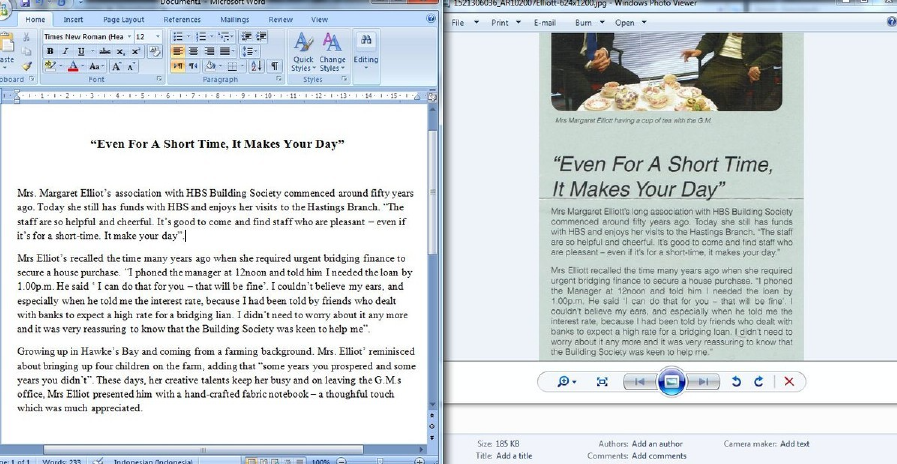This screenshot has width=897, height=464.
Task: Toggle Align Text Right
Action: (x=209, y=51)
